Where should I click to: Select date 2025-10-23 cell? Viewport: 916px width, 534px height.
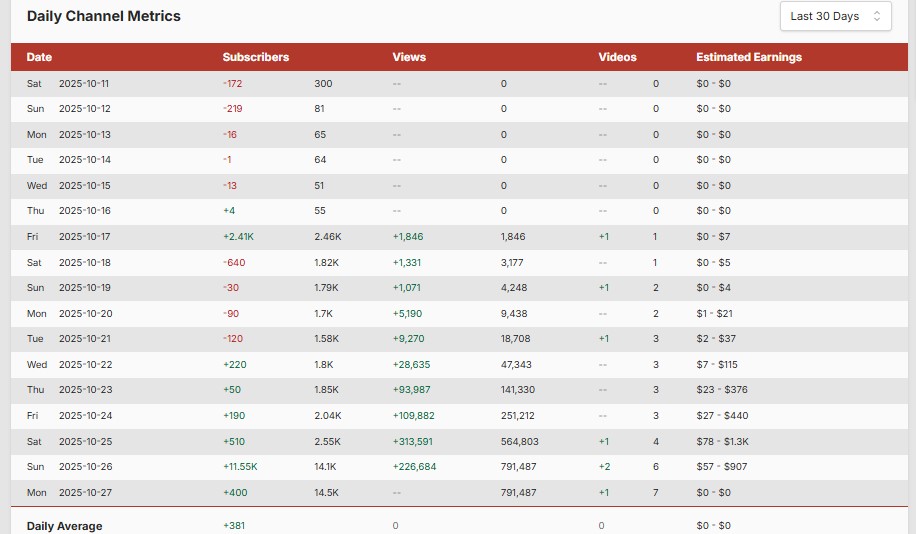pos(85,389)
